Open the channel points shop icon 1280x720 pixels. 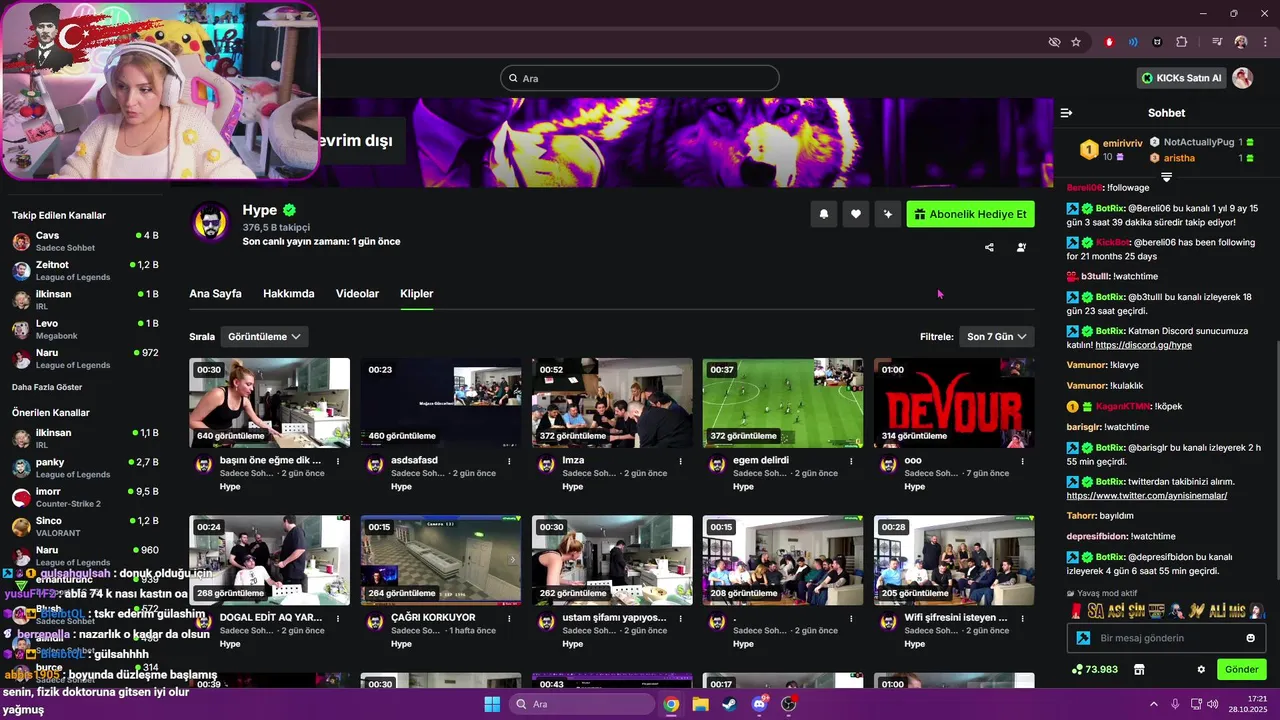point(1139,669)
